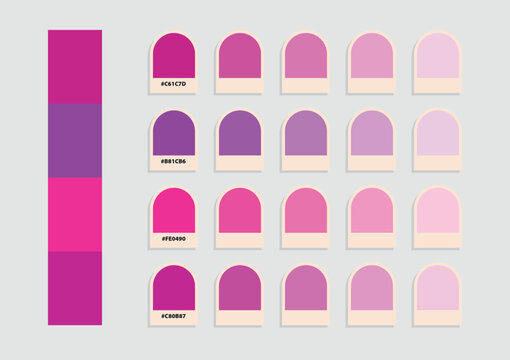This screenshot has width=510, height=360.
Task: Select the second-lightest tint in the #C80B87 row
Action: (372, 287)
